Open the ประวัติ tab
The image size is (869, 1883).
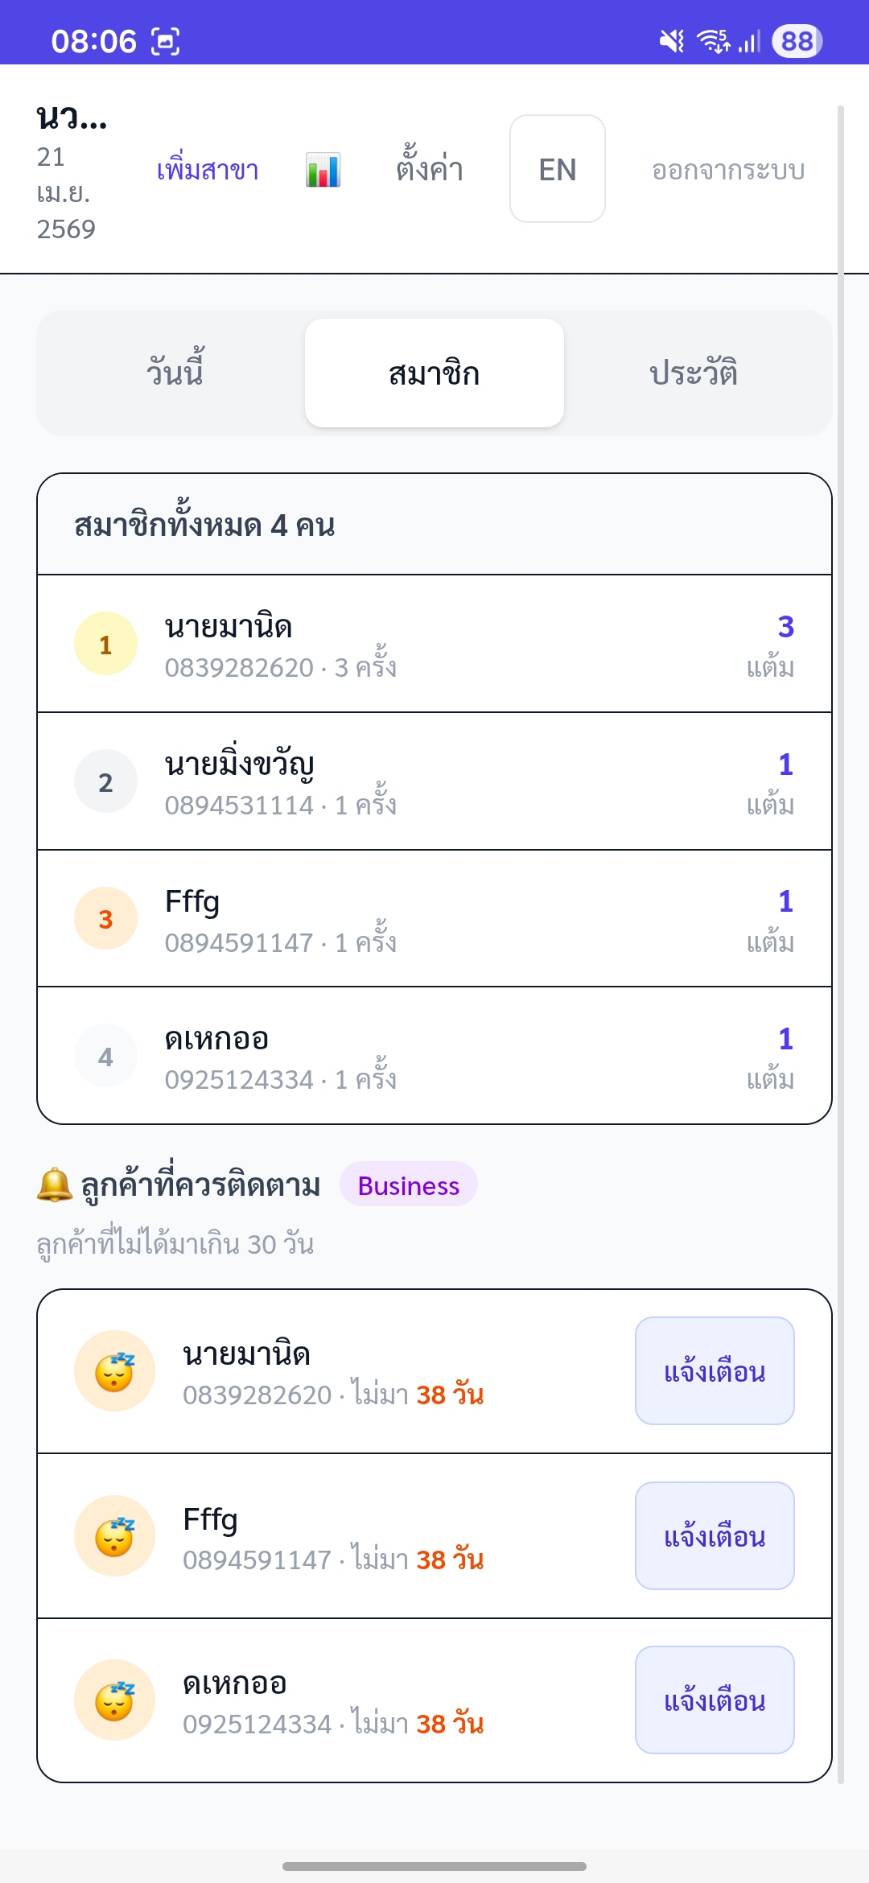693,373
